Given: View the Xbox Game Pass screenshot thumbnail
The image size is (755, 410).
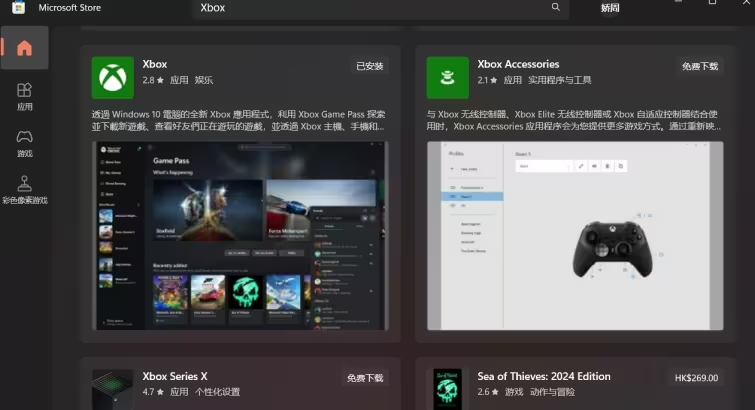Looking at the screenshot, I should click(240, 236).
